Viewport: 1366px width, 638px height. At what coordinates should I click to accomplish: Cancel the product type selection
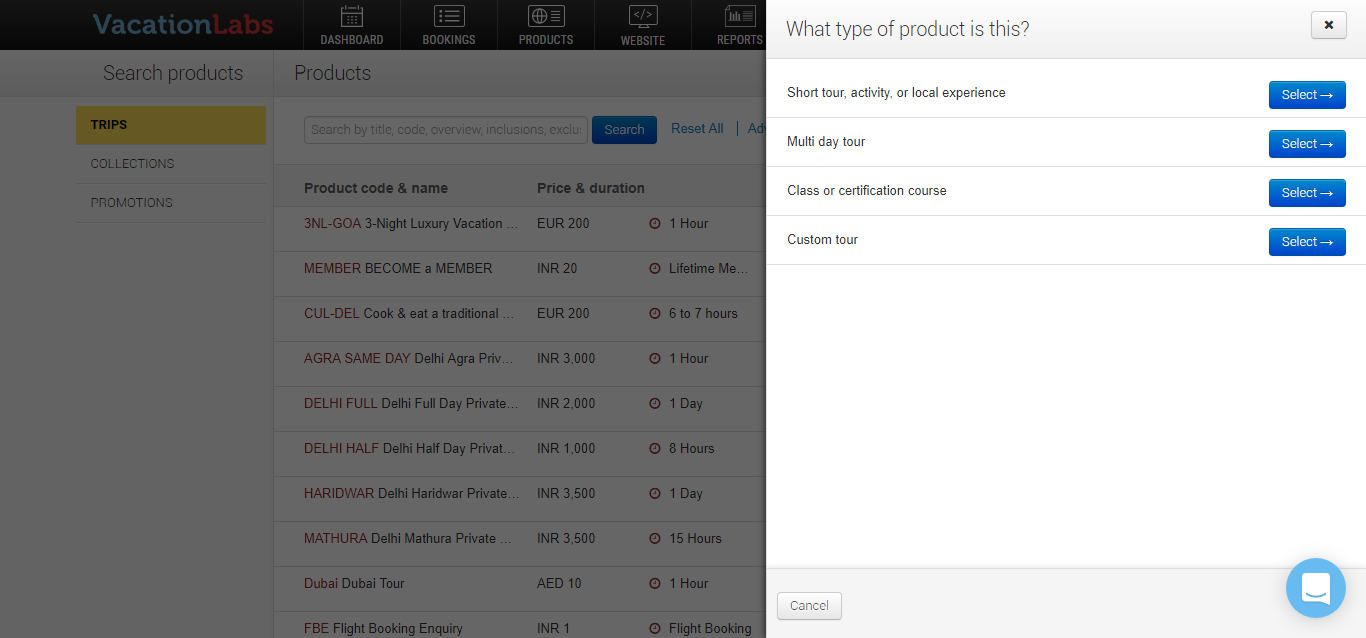tap(809, 606)
